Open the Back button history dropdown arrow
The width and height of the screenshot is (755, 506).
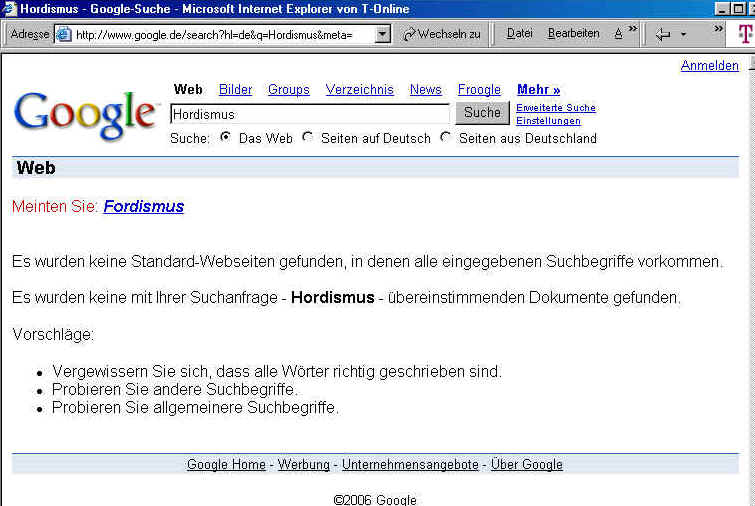coord(683,35)
